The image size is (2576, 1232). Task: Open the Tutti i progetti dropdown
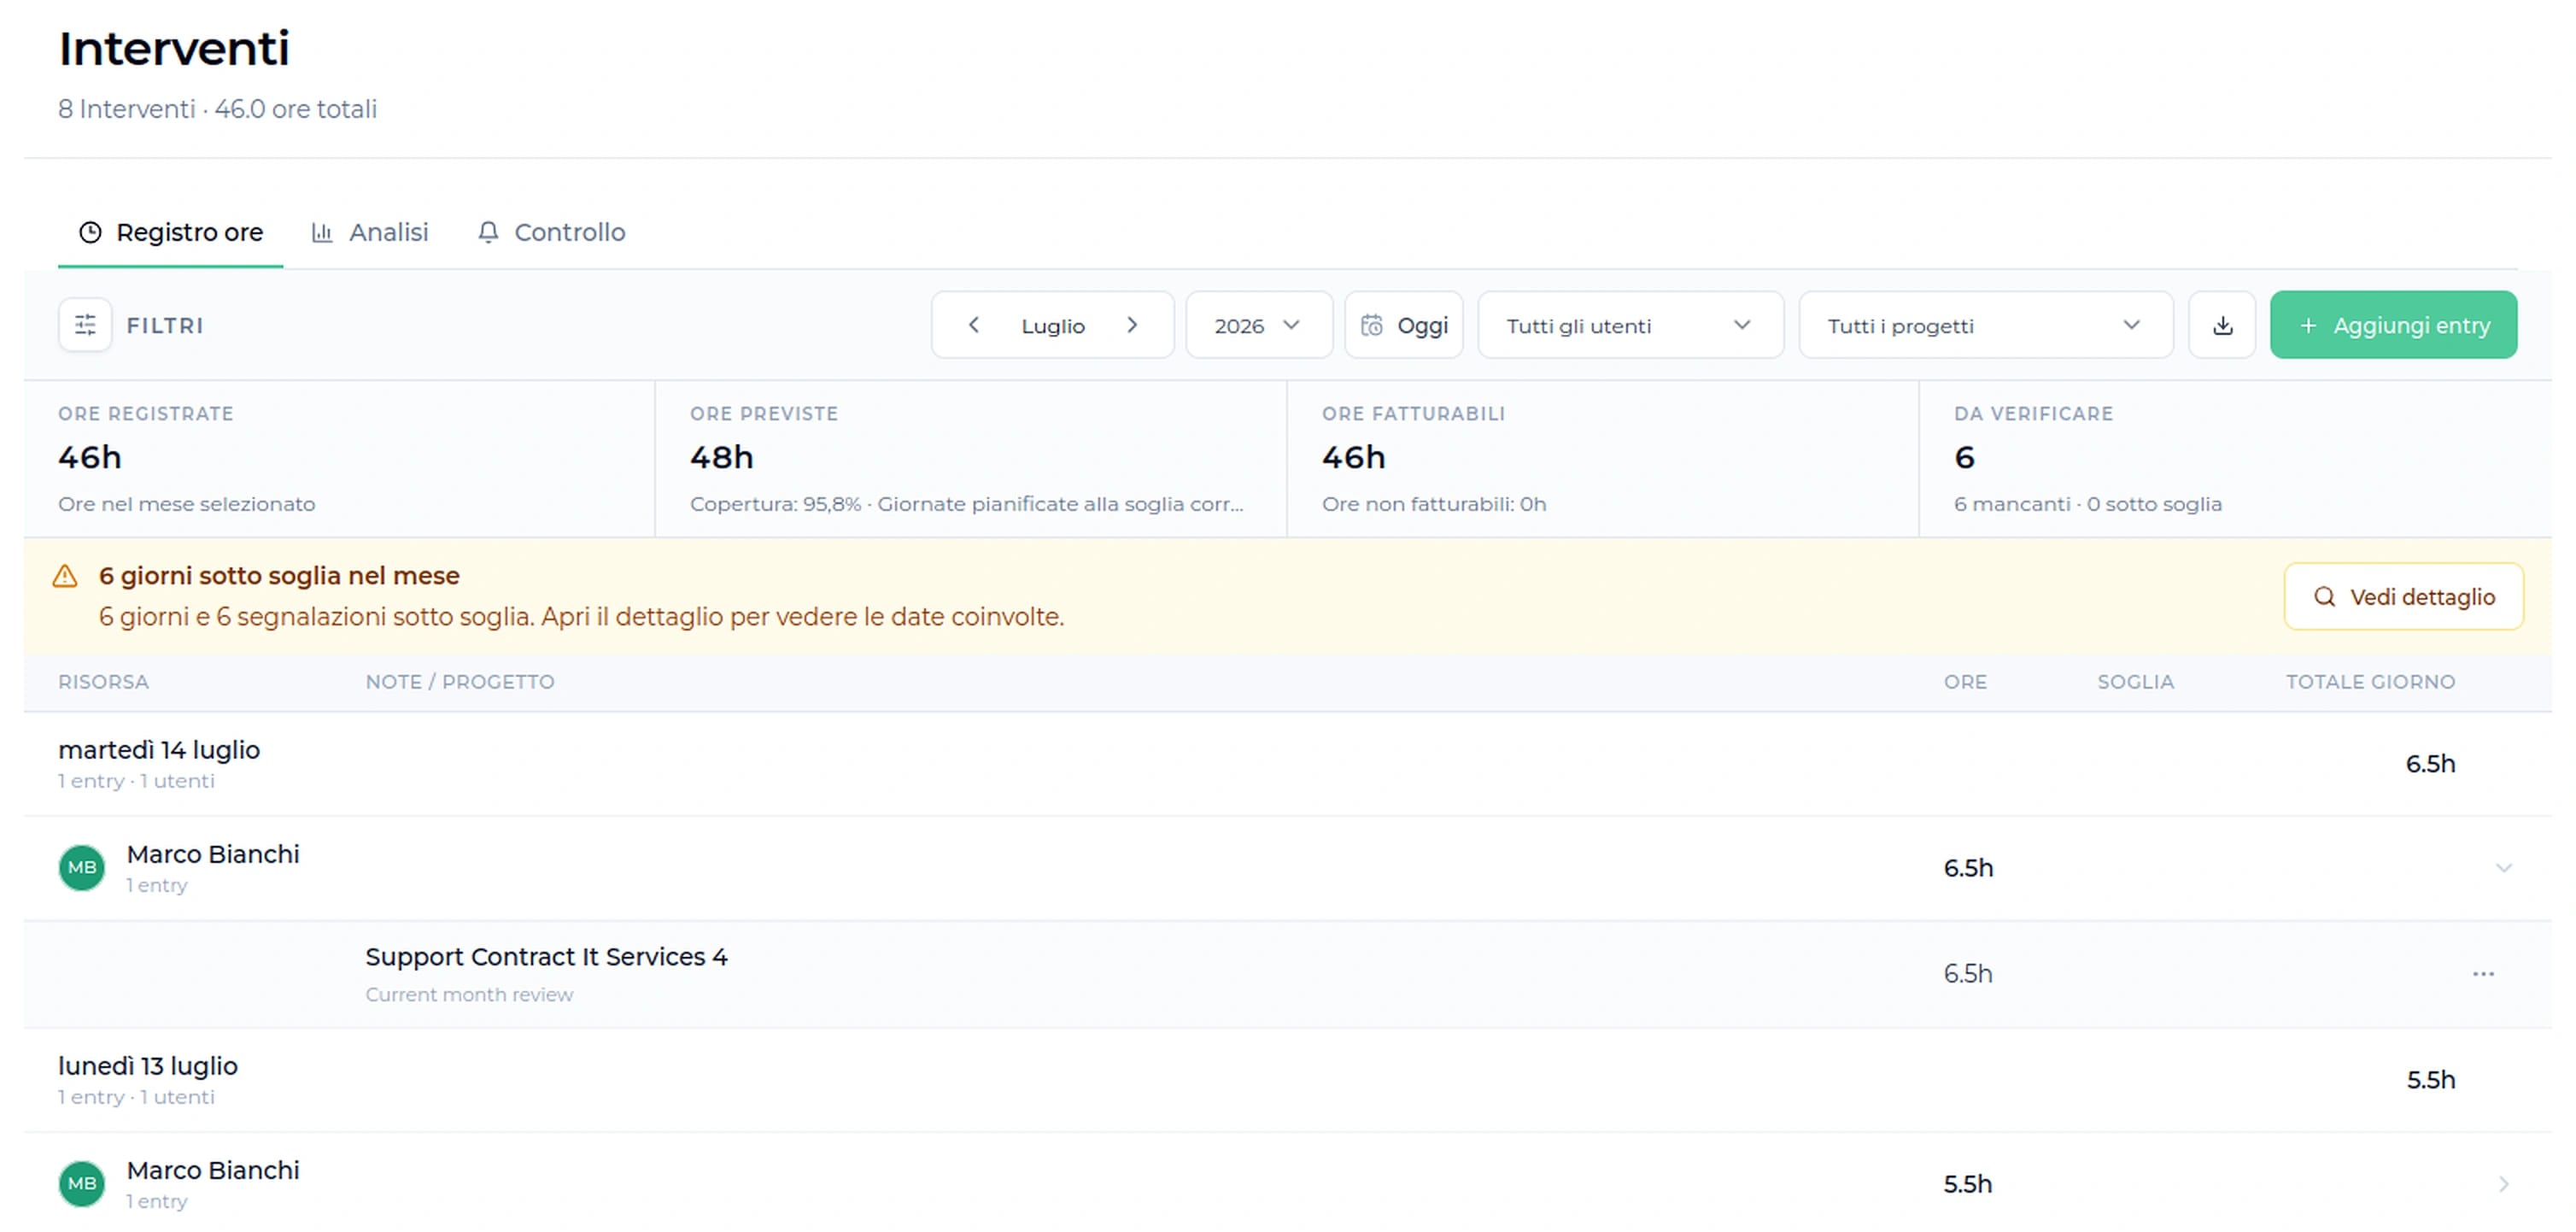1986,325
